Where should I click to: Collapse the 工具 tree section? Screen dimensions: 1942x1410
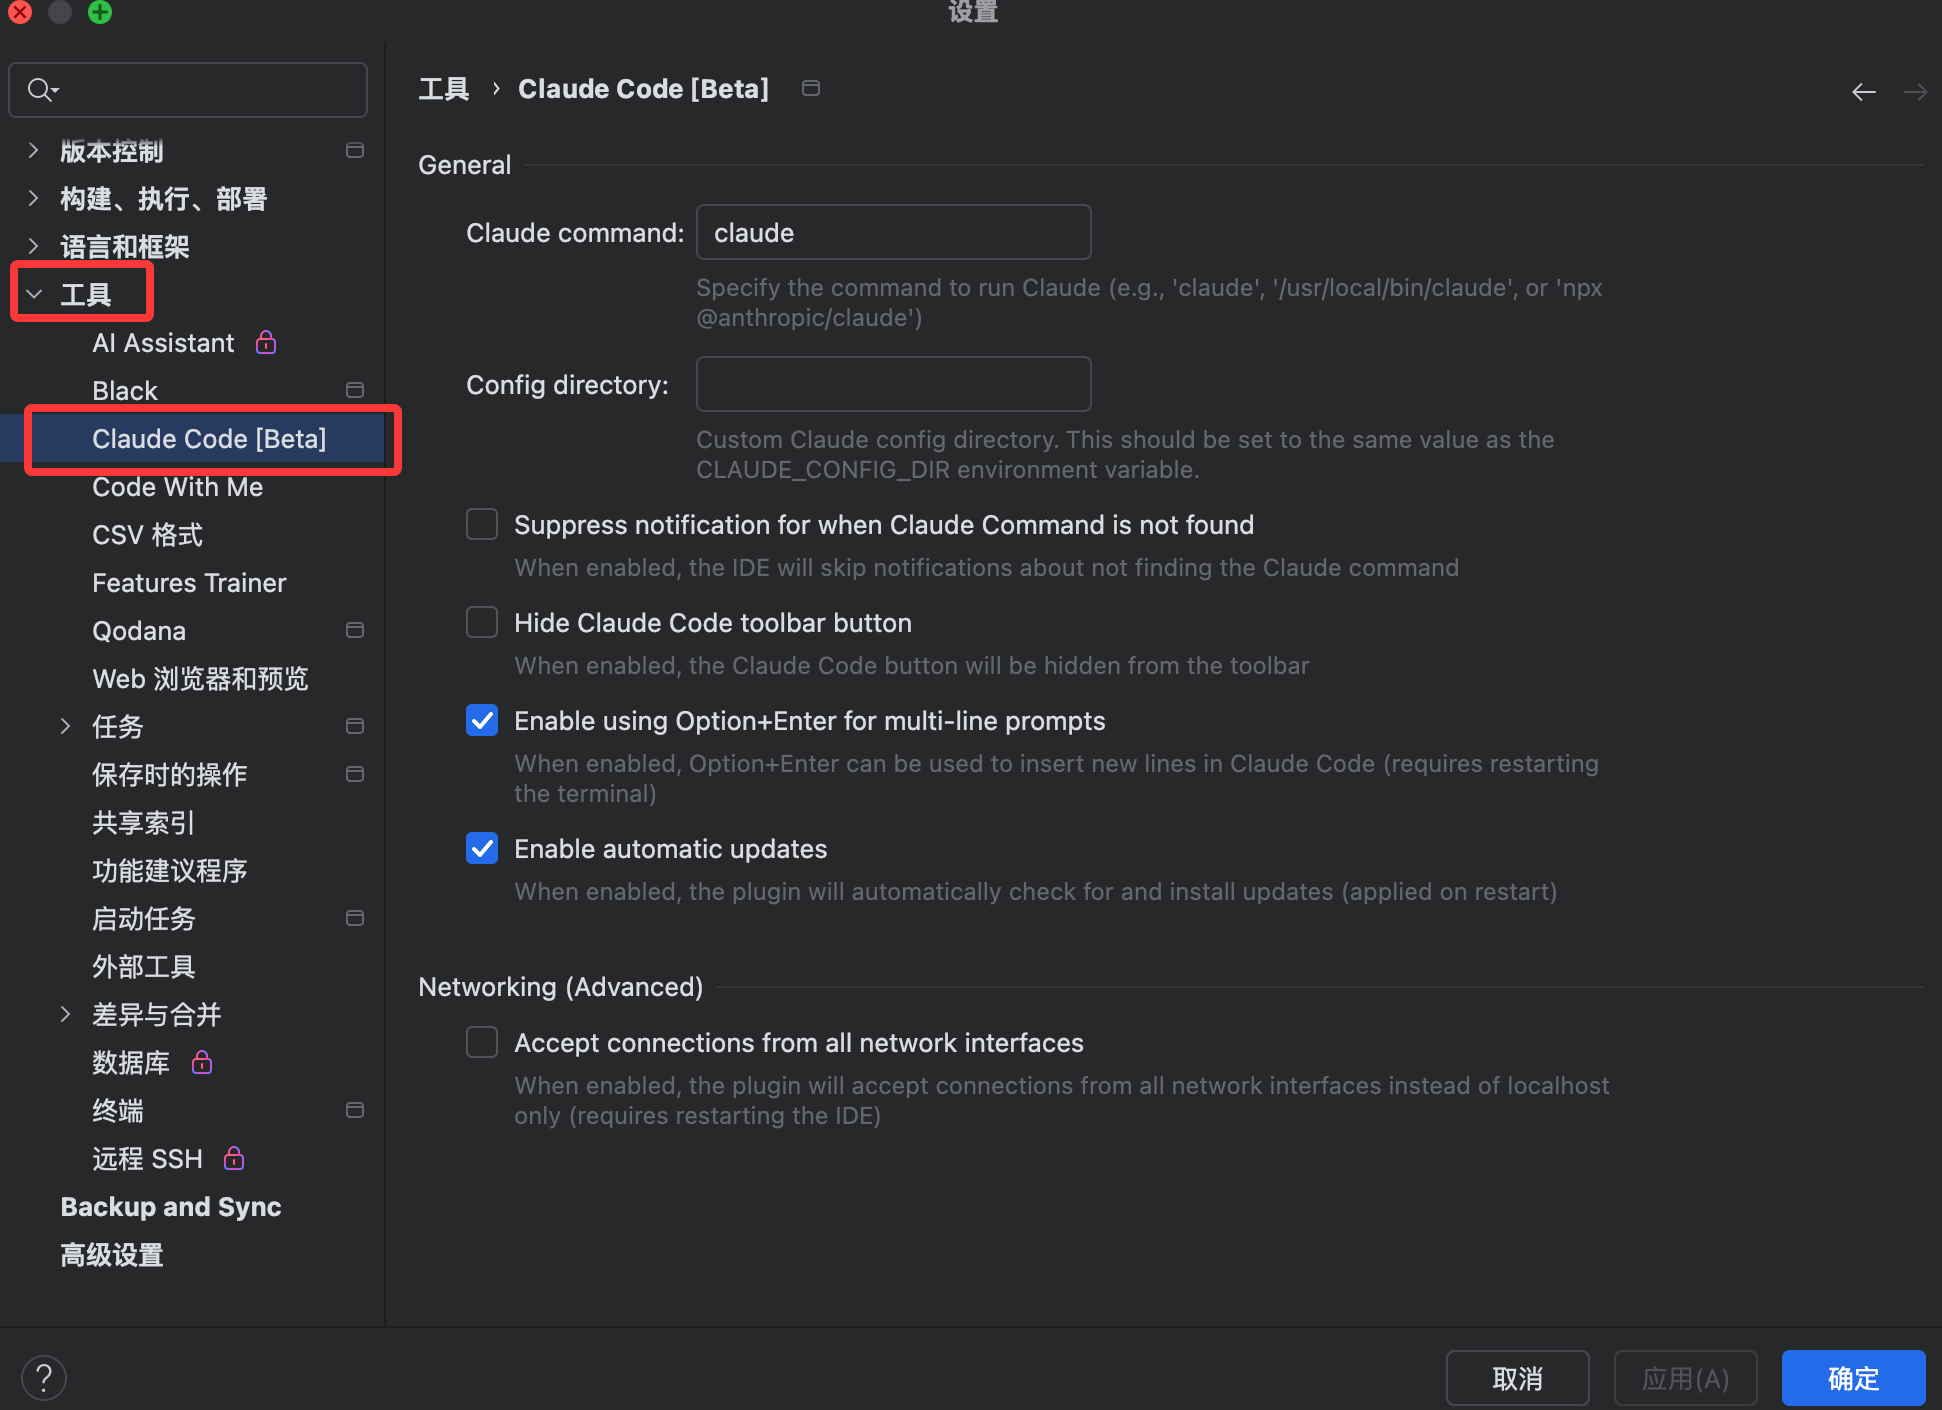[x=34, y=294]
